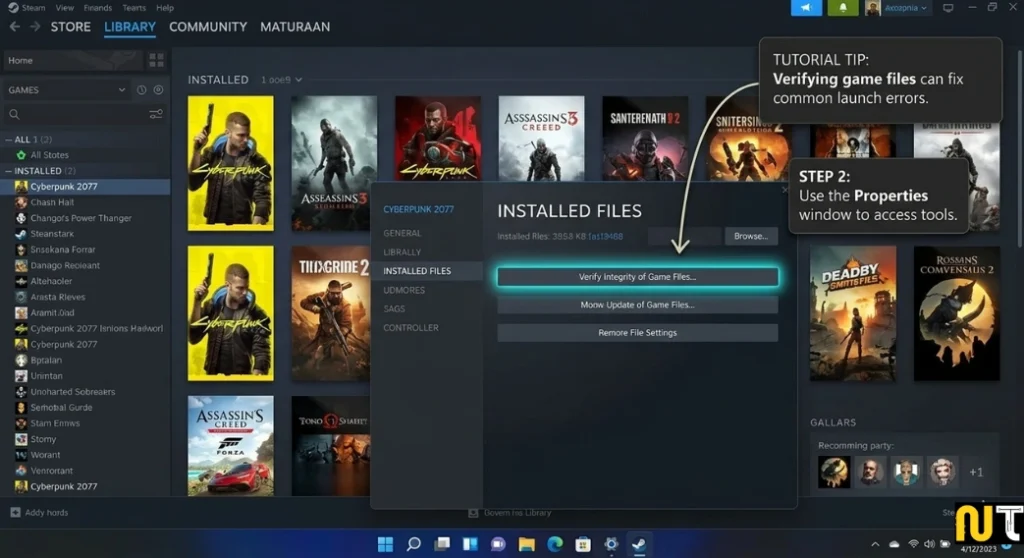Collapse the INSTALLED section in the sidebar
This screenshot has width=1024, height=558.
(x=8, y=171)
